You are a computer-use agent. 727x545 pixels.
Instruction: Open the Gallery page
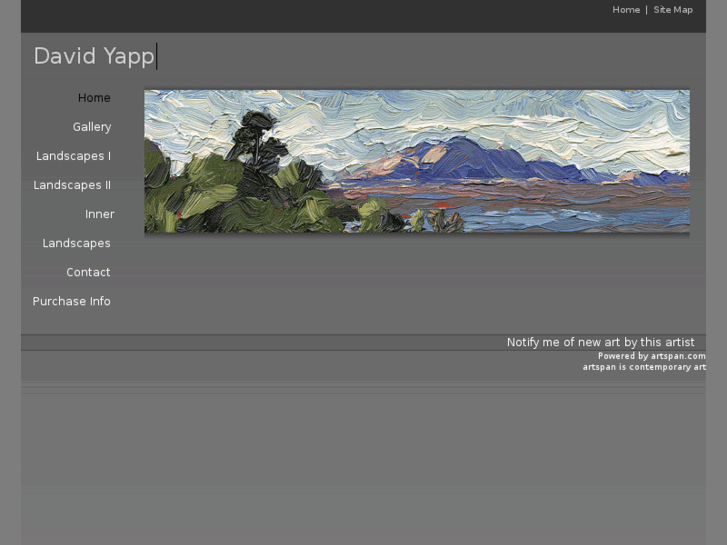(92, 127)
